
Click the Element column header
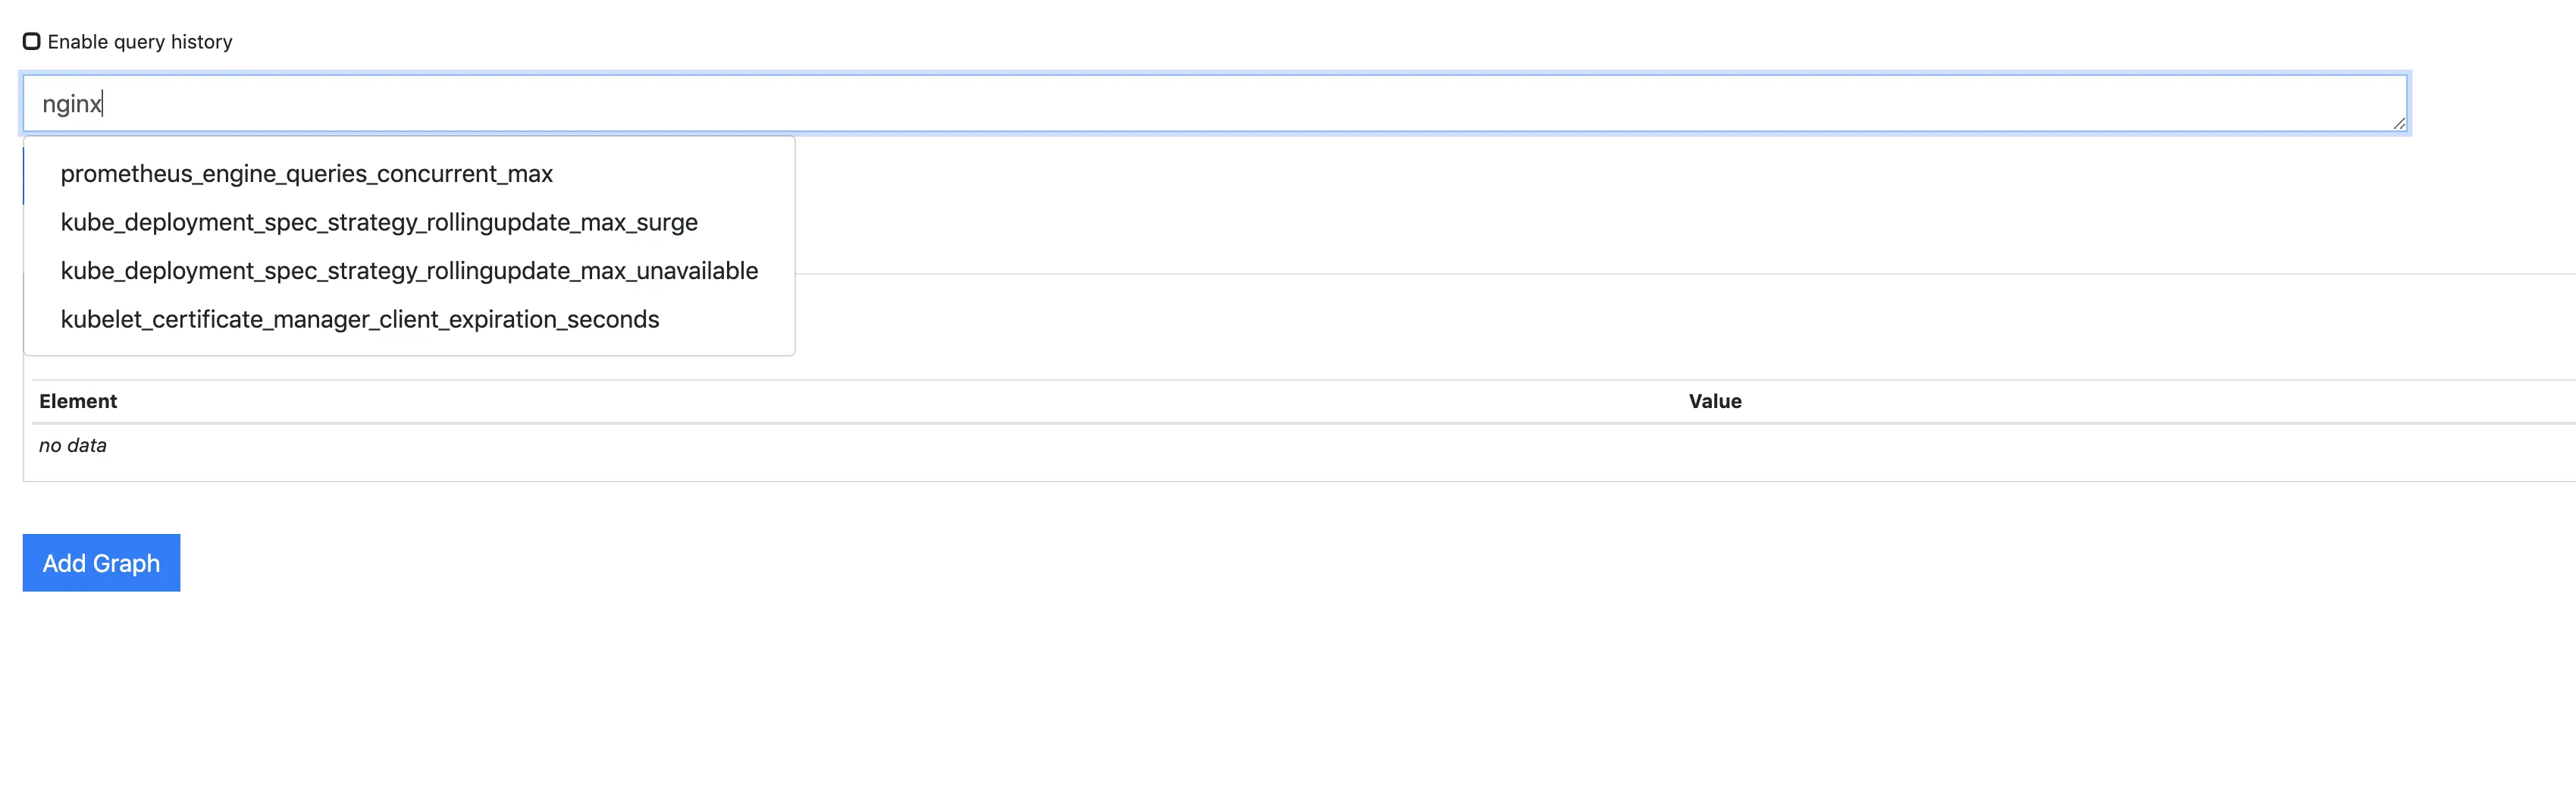click(x=78, y=401)
